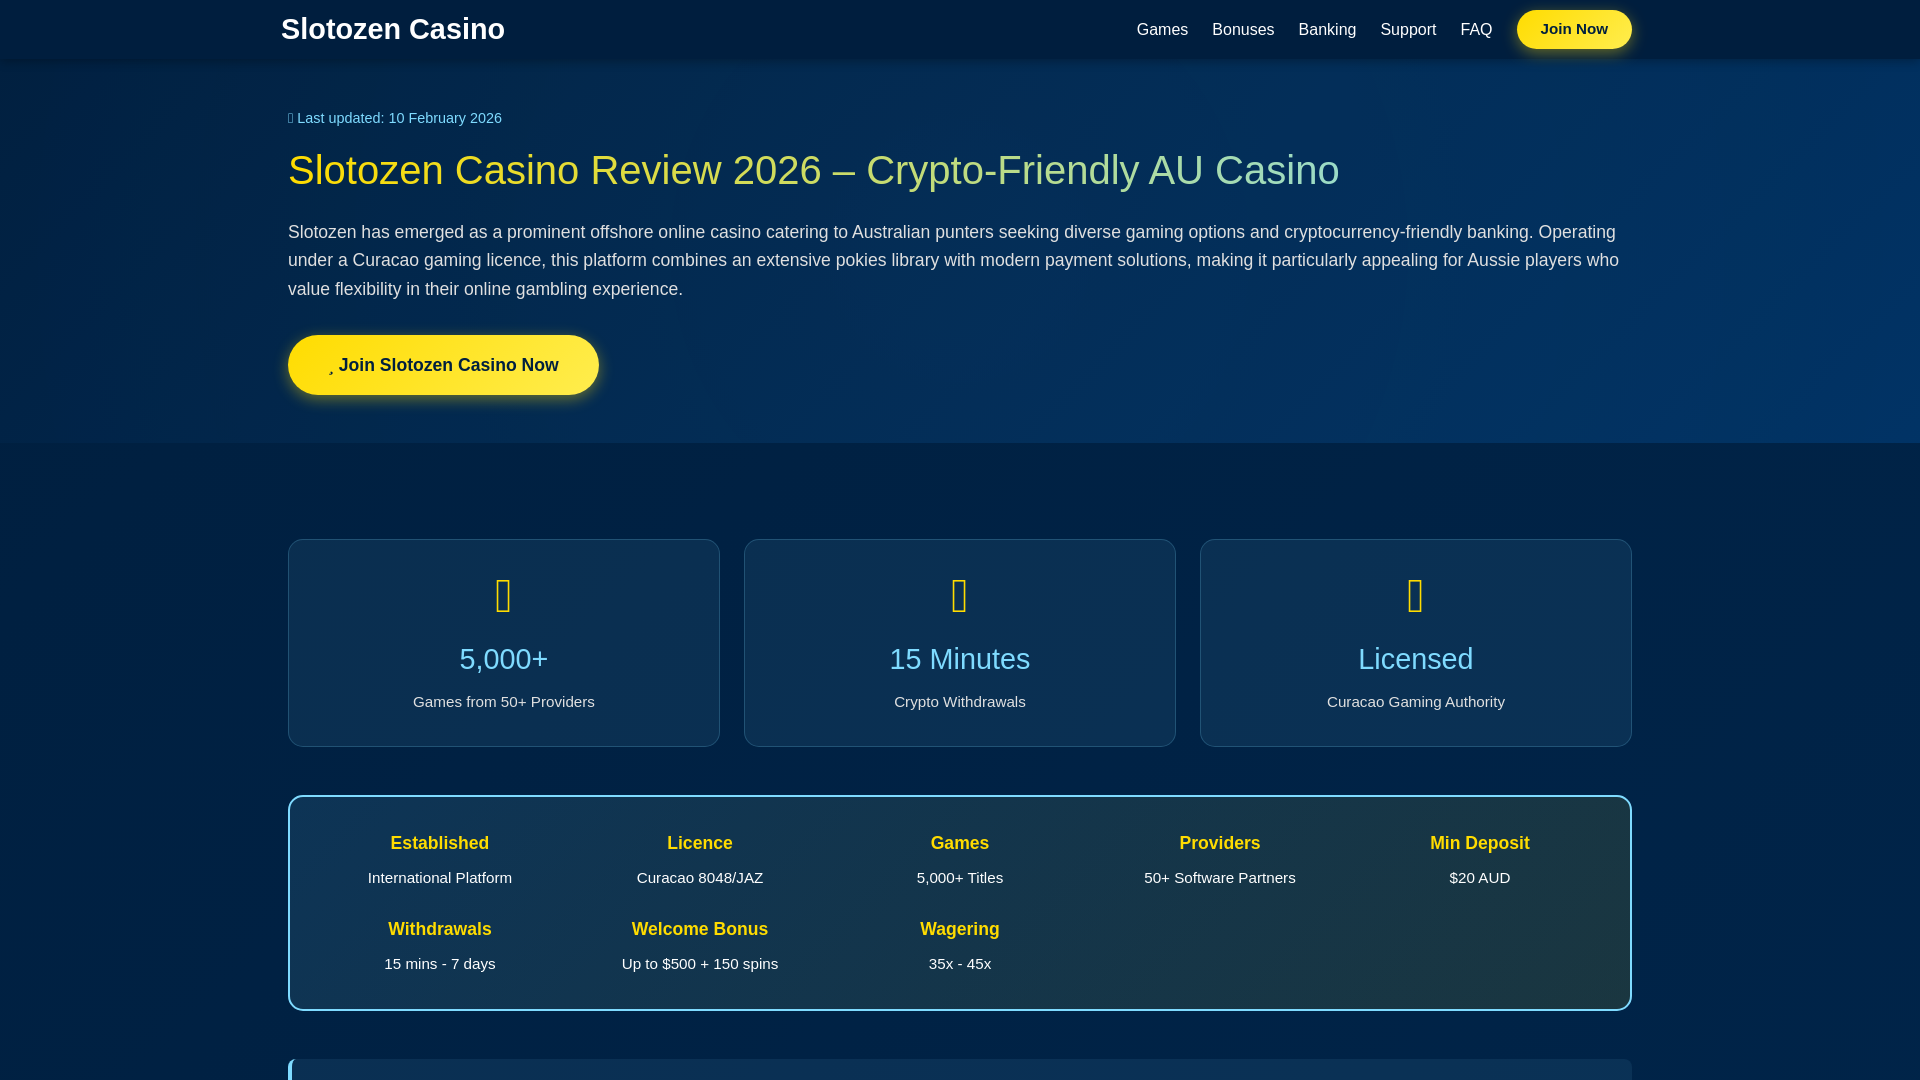Viewport: 1920px width, 1080px height.
Task: Open the Games nav link
Action: click(1162, 30)
